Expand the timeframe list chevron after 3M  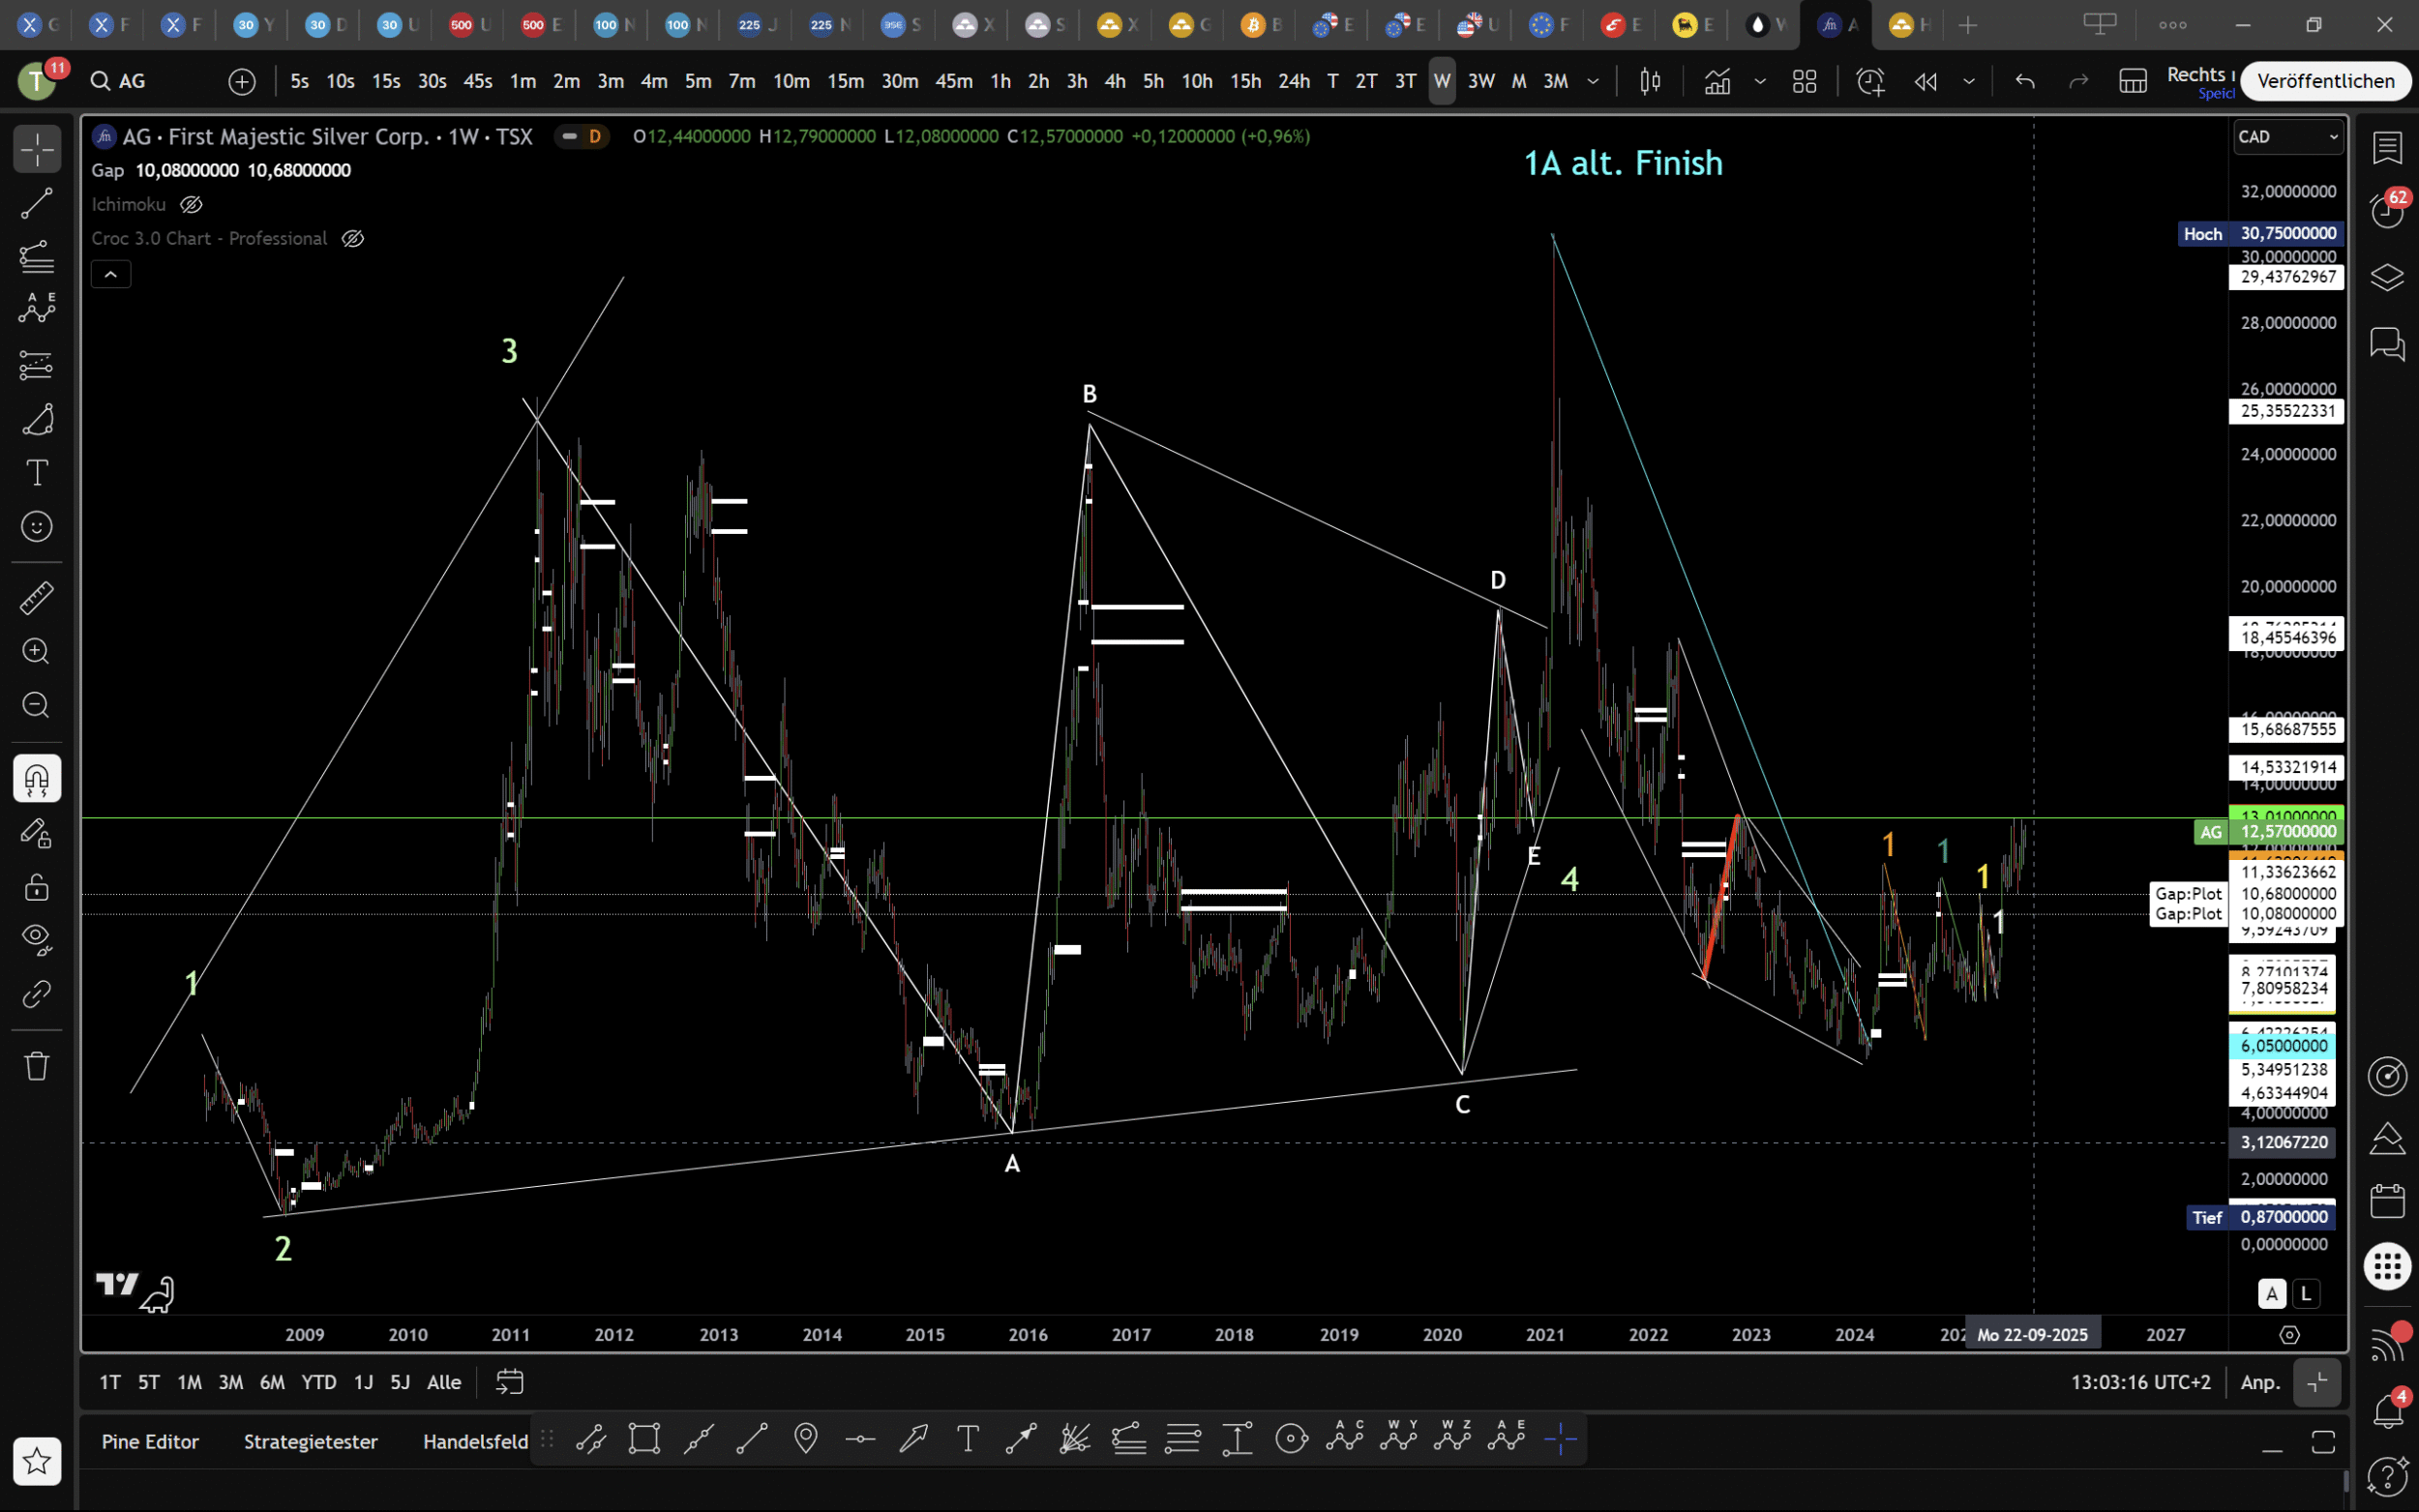pos(1593,81)
